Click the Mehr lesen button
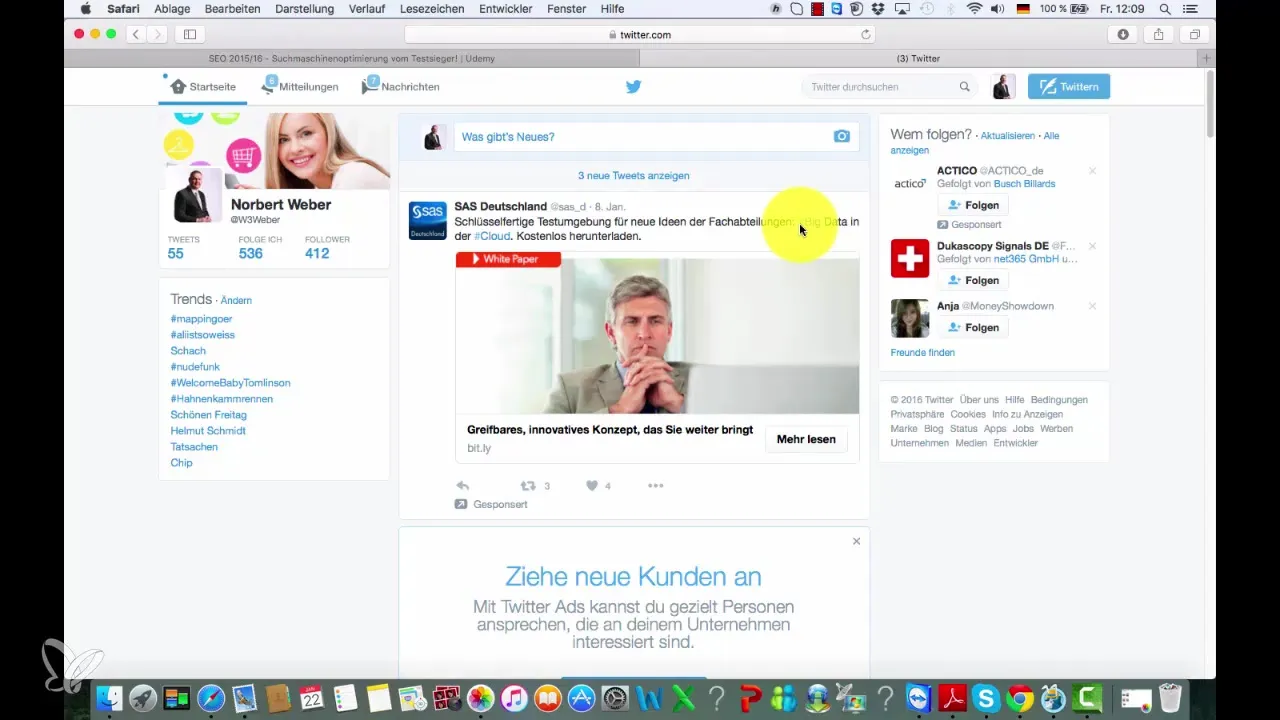The height and width of the screenshot is (720, 1280). pos(806,440)
